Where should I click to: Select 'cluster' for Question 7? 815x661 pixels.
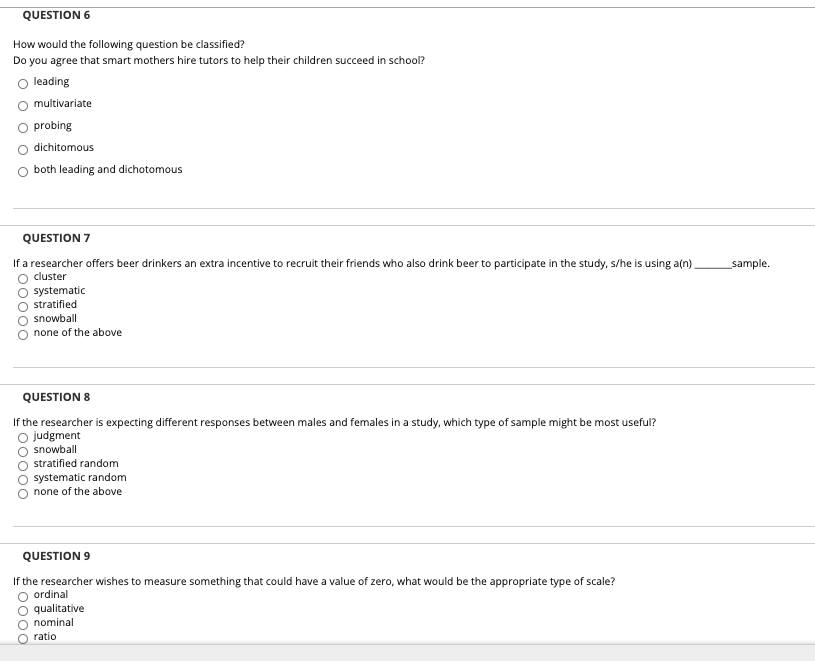(22, 277)
